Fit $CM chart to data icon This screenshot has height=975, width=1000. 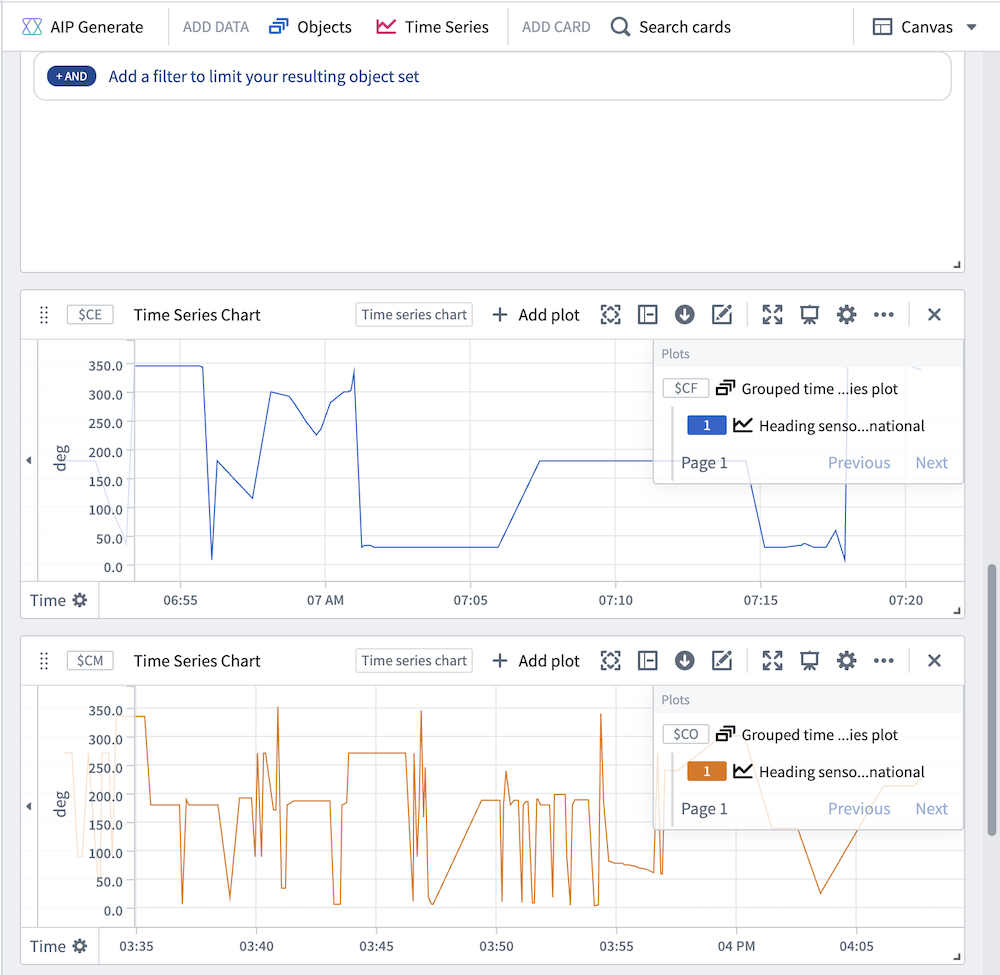tap(610, 661)
